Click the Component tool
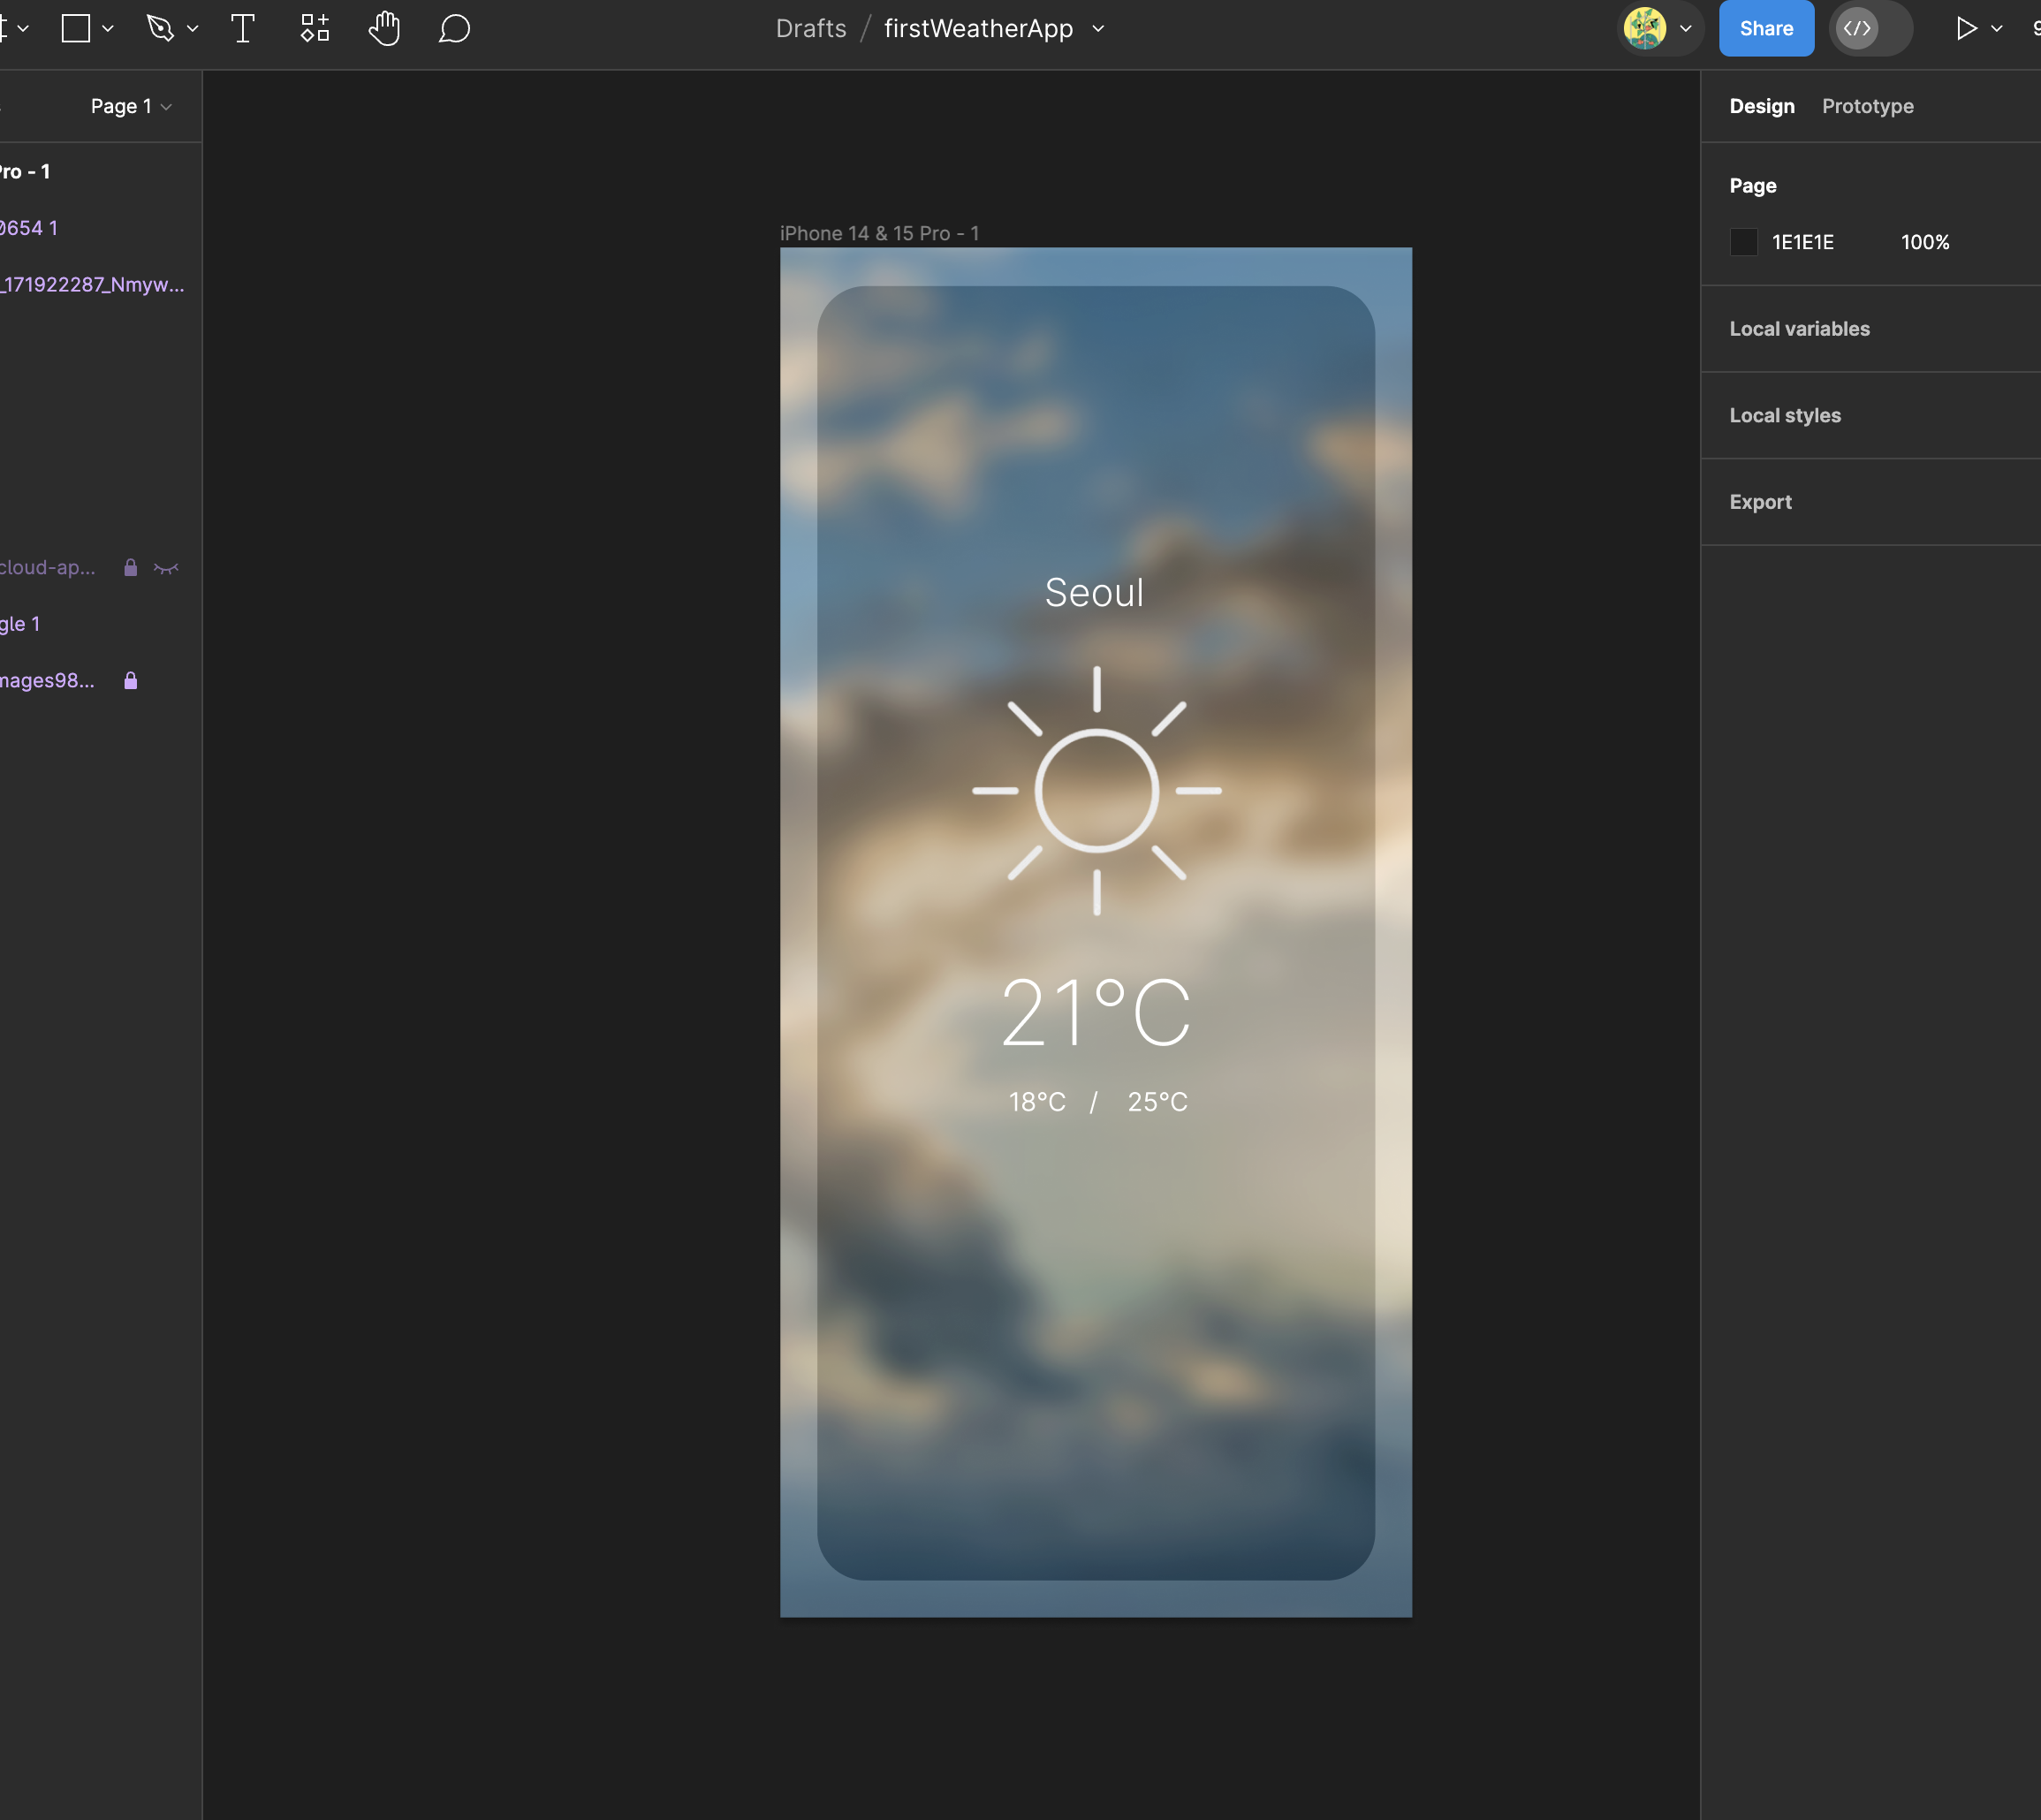This screenshot has width=2041, height=1820. [315, 28]
